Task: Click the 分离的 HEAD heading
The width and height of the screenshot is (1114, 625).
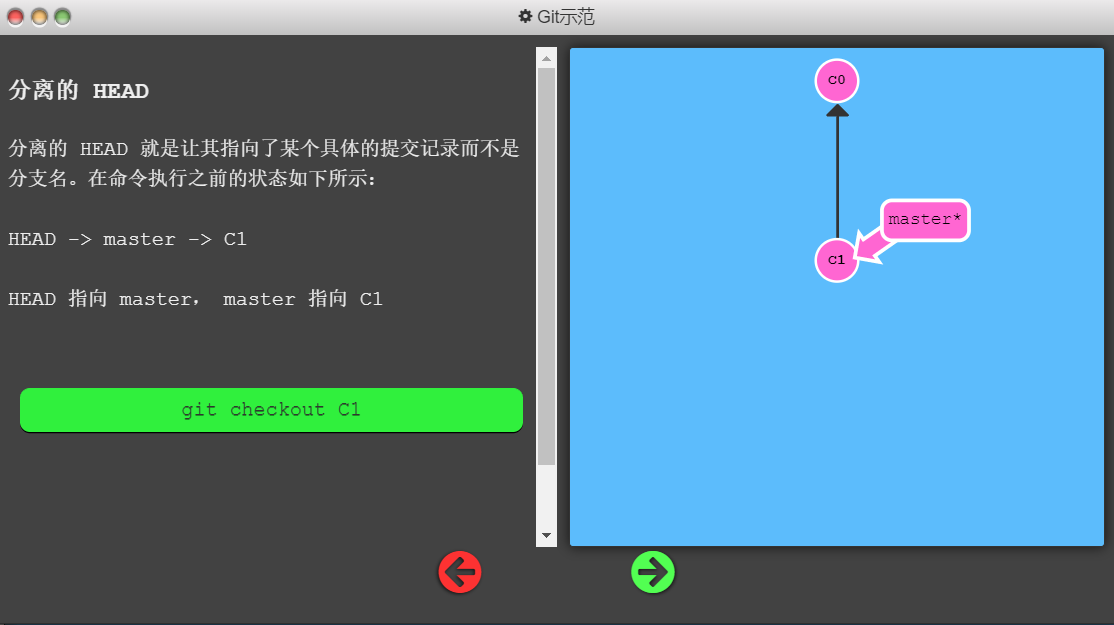Action: point(79,91)
